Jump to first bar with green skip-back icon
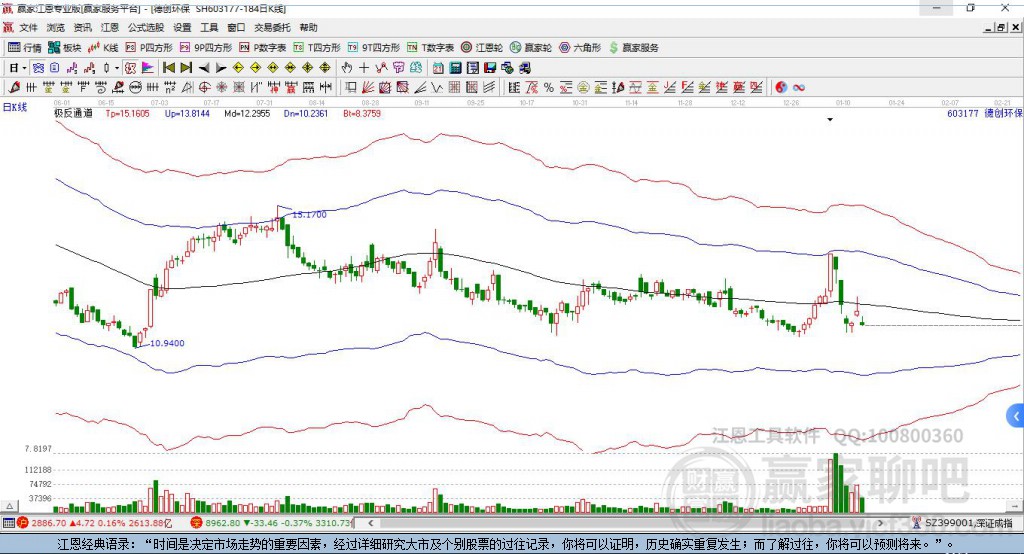1024x554 pixels. coord(169,68)
